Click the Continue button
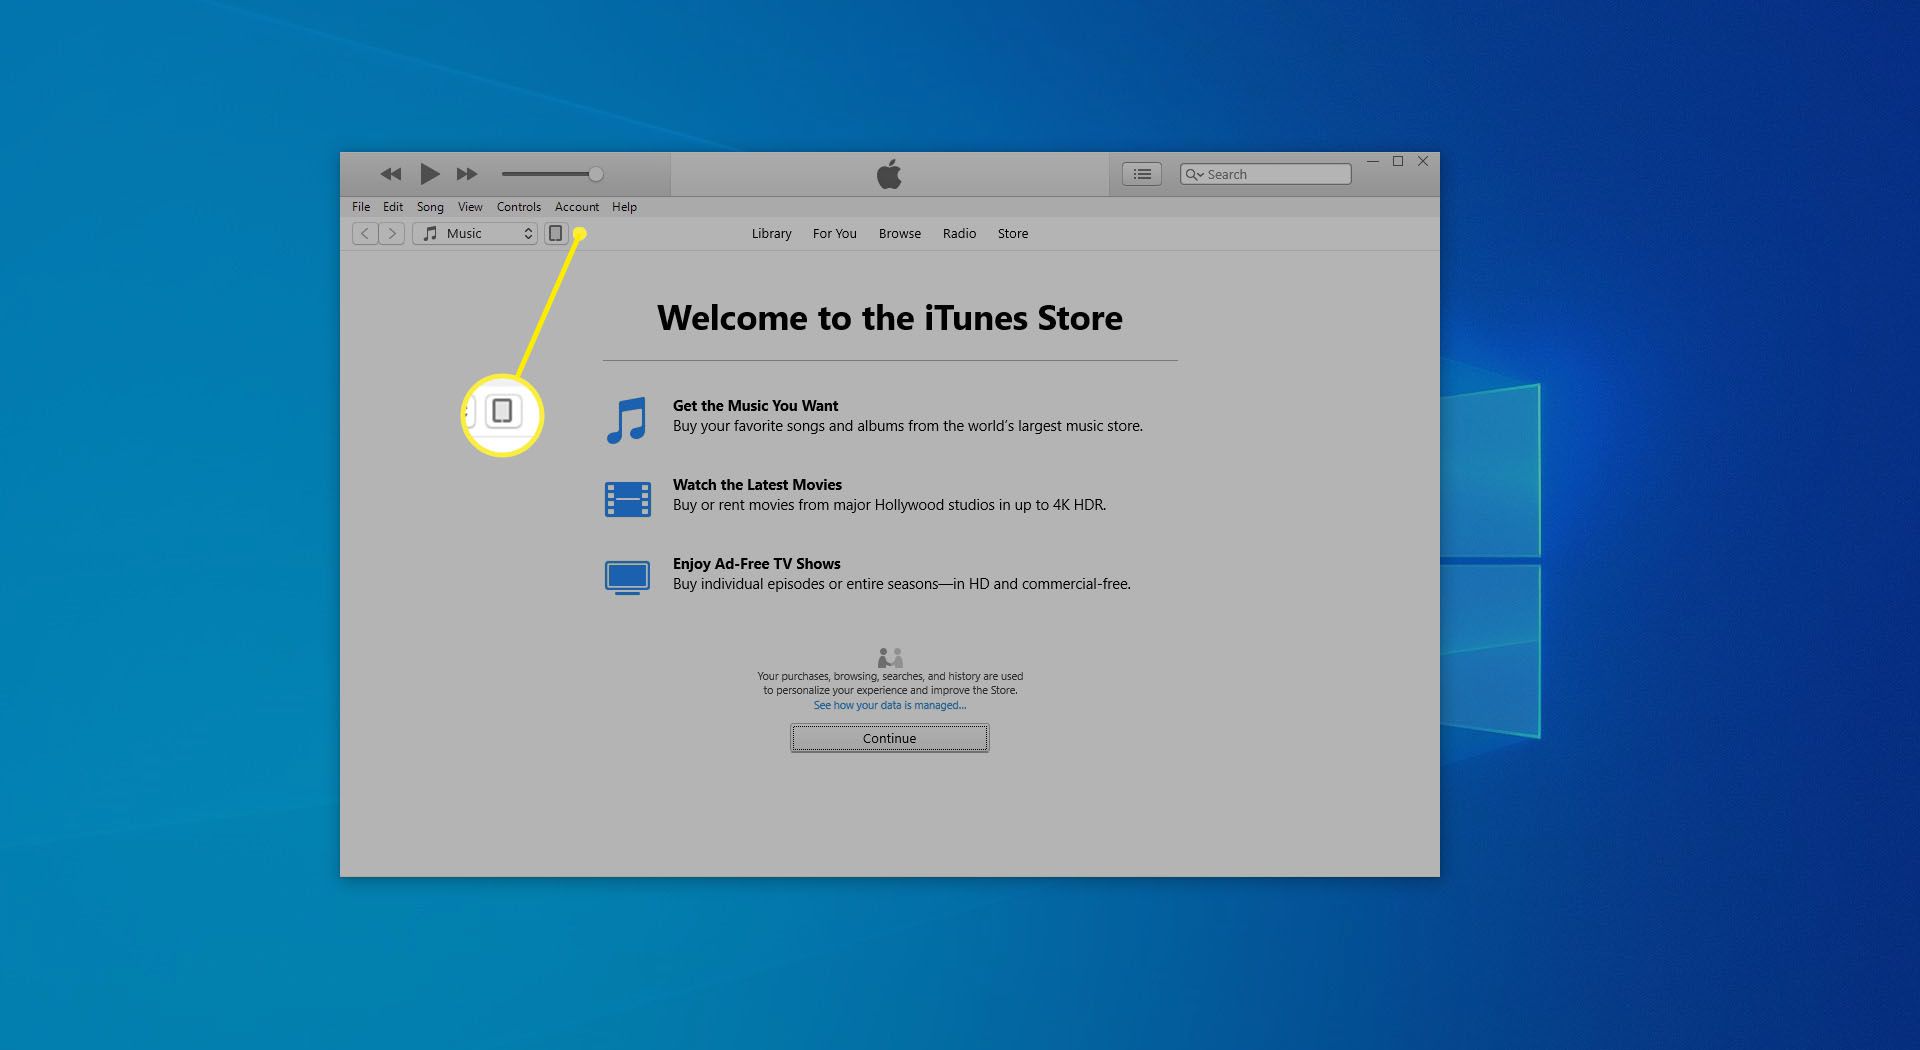 pos(889,738)
